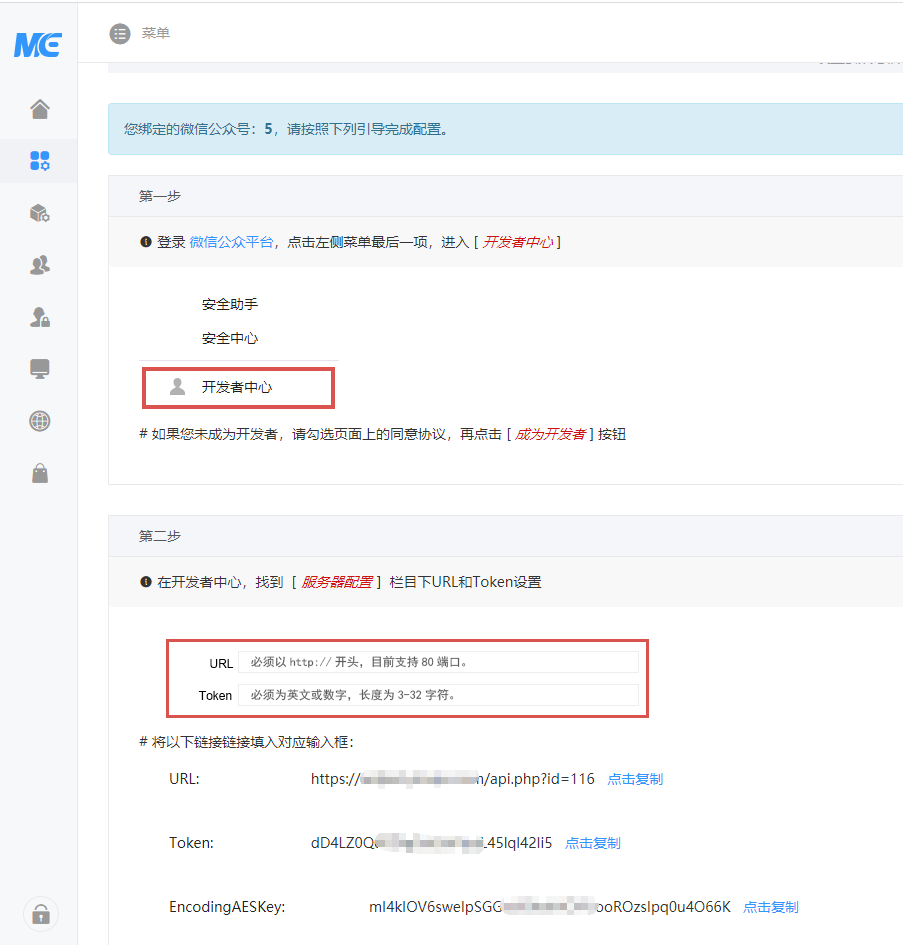The height and width of the screenshot is (945, 903).
Task: Click 点击复制 next to the URL
Action: click(x=635, y=779)
